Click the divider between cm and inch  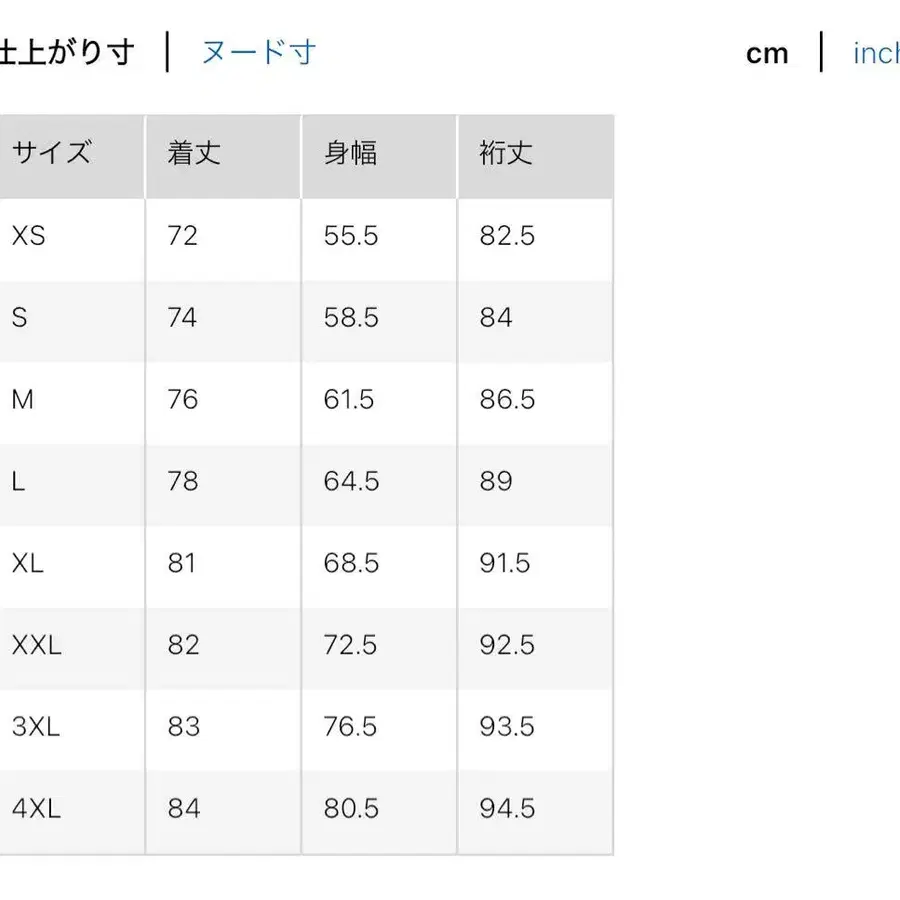[822, 53]
